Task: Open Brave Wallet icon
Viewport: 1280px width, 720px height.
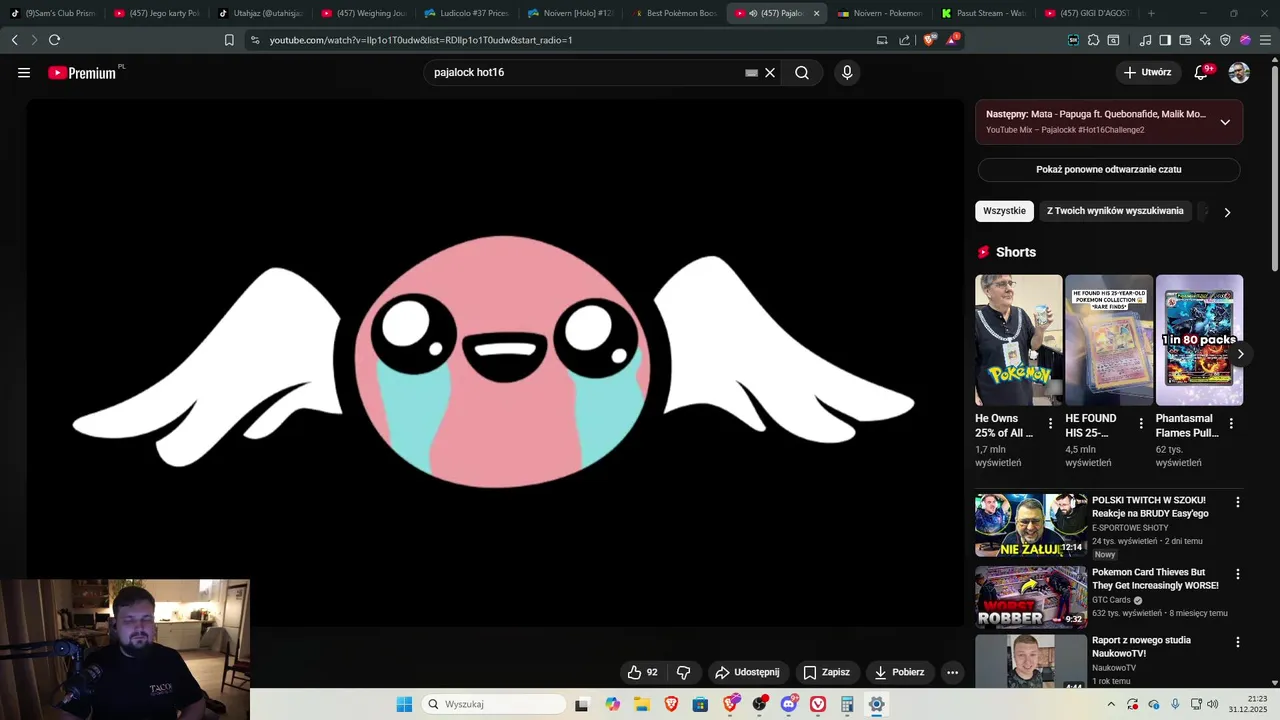Action: click(1185, 40)
